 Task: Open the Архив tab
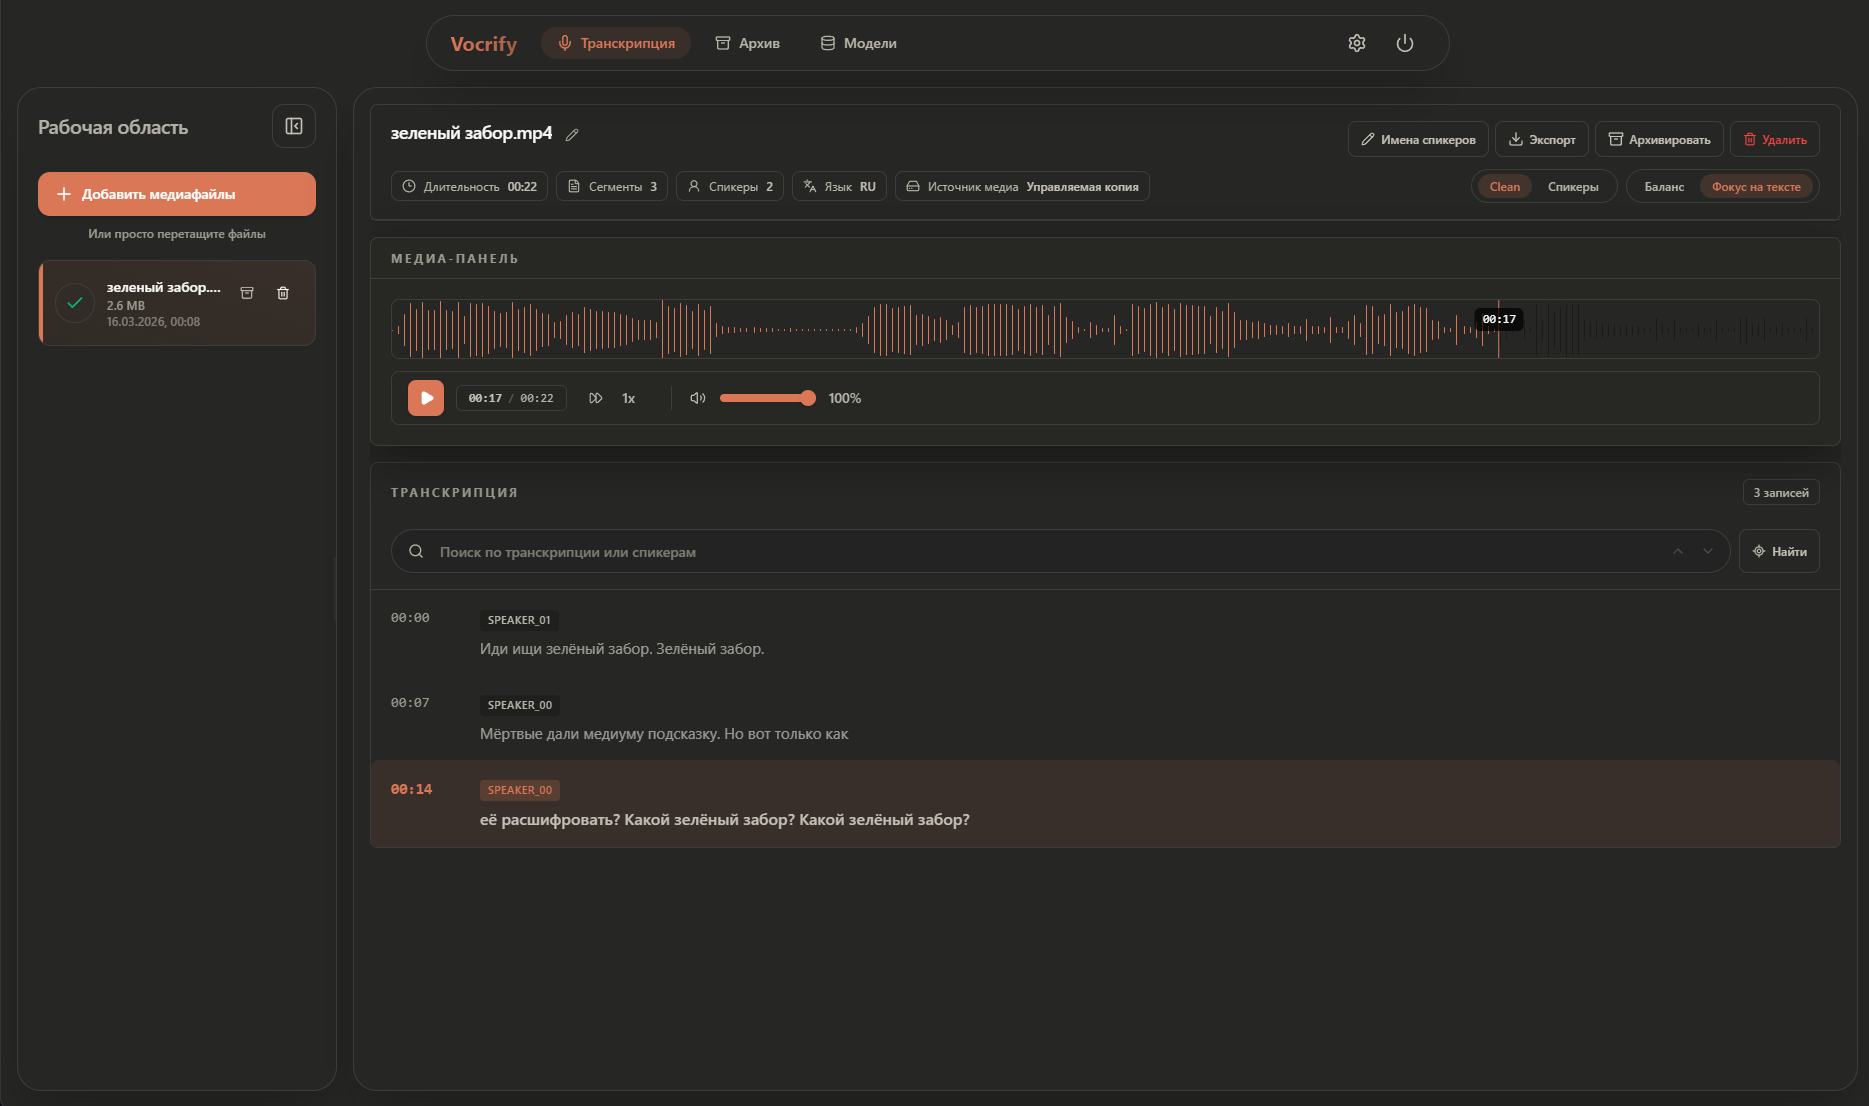tap(747, 43)
